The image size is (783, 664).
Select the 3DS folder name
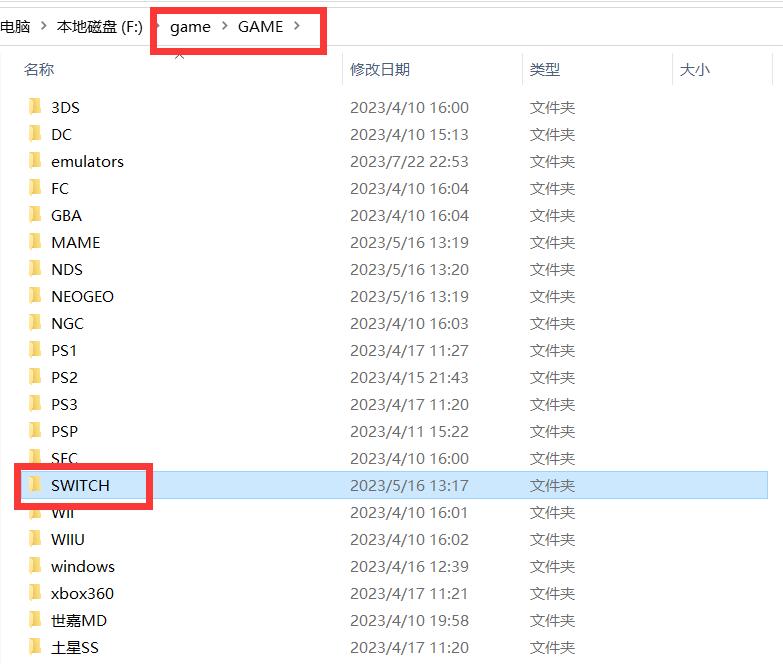pyautogui.click(x=65, y=107)
